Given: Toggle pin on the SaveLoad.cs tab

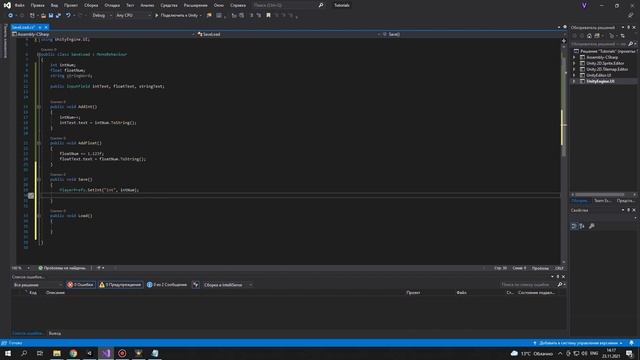Looking at the screenshot, I should (x=40, y=27).
